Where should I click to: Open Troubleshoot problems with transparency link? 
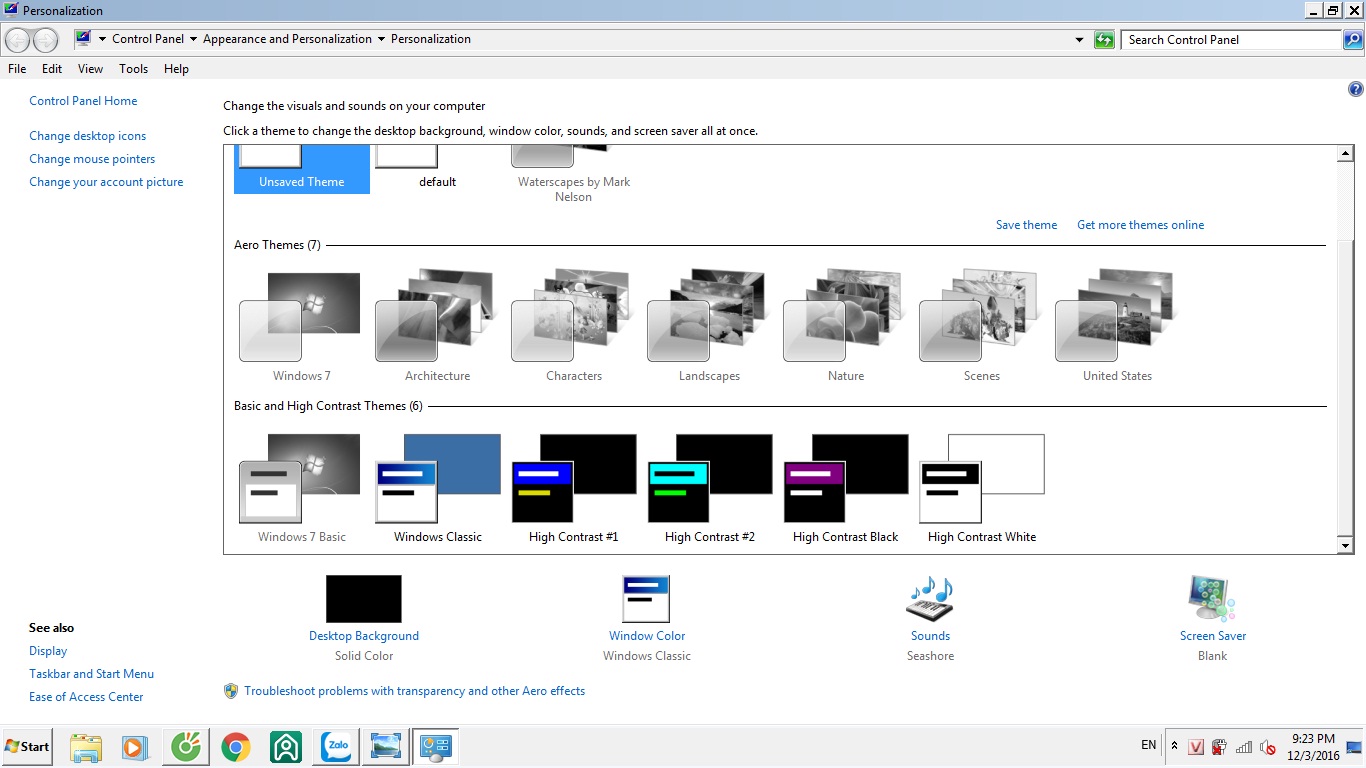tap(415, 691)
